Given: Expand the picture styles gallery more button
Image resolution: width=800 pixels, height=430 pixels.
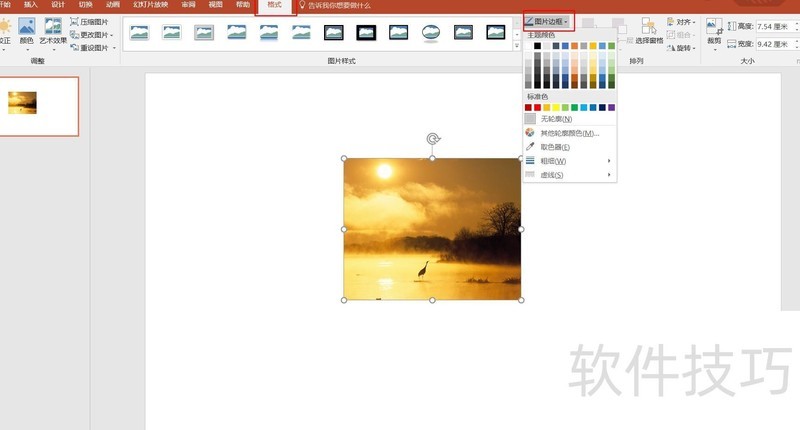Looking at the screenshot, I should 516,46.
